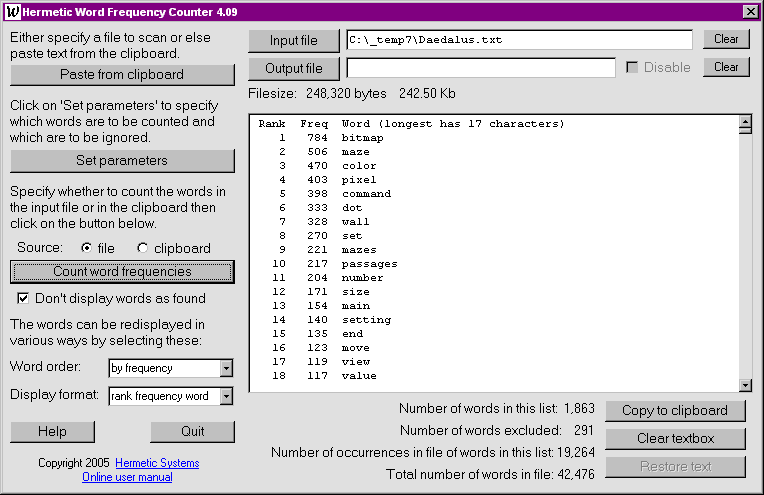Image resolution: width=764 pixels, height=495 pixels.
Task: Open the Display format dropdown
Action: (226, 396)
